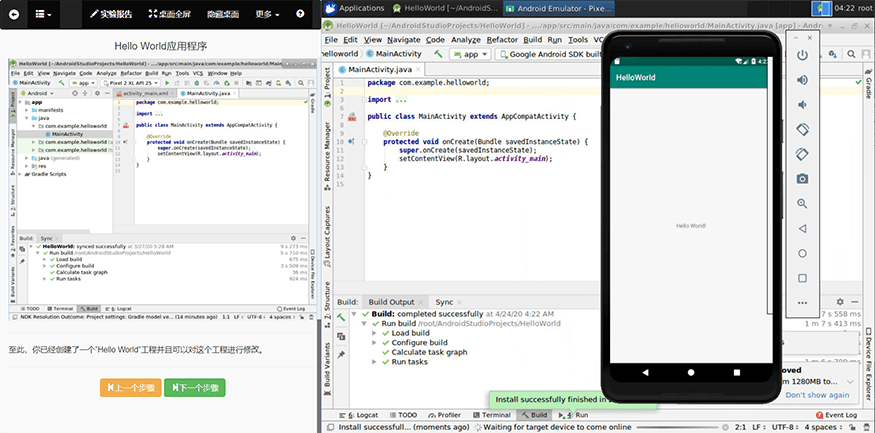Open Google Android SDK device dropdown
Screen dimensions: 875x433
click(x=550, y=54)
